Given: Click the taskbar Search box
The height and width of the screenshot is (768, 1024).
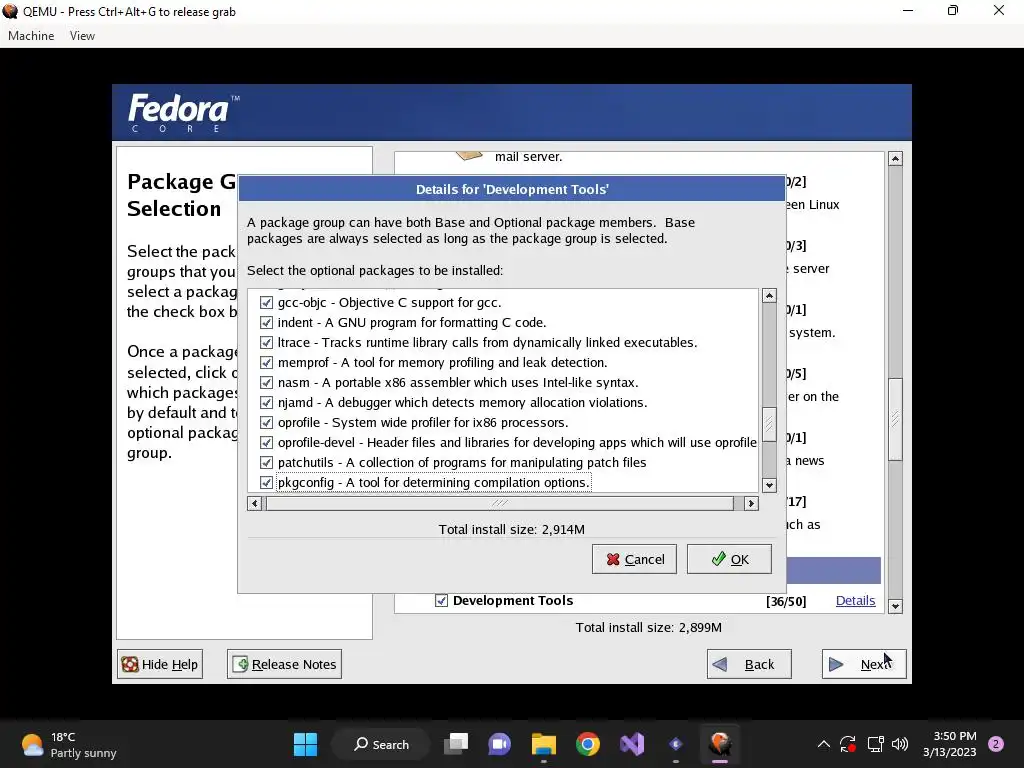Looking at the screenshot, I should pyautogui.click(x=381, y=744).
